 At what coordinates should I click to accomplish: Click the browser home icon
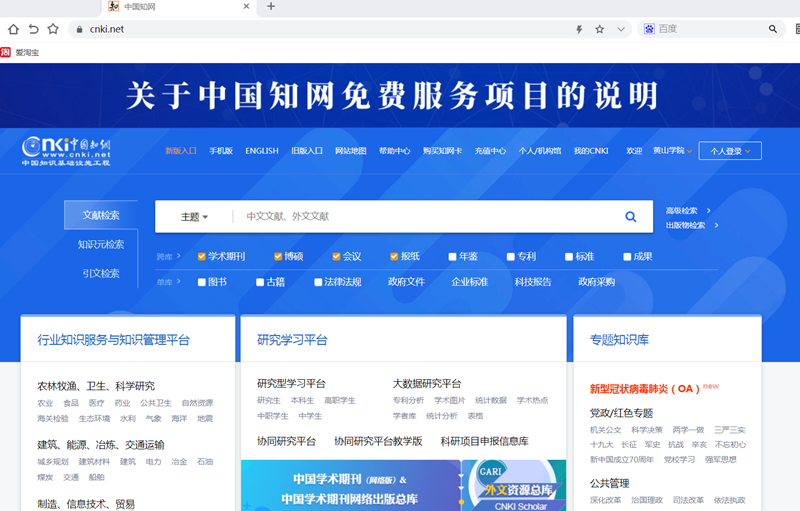[x=13, y=29]
